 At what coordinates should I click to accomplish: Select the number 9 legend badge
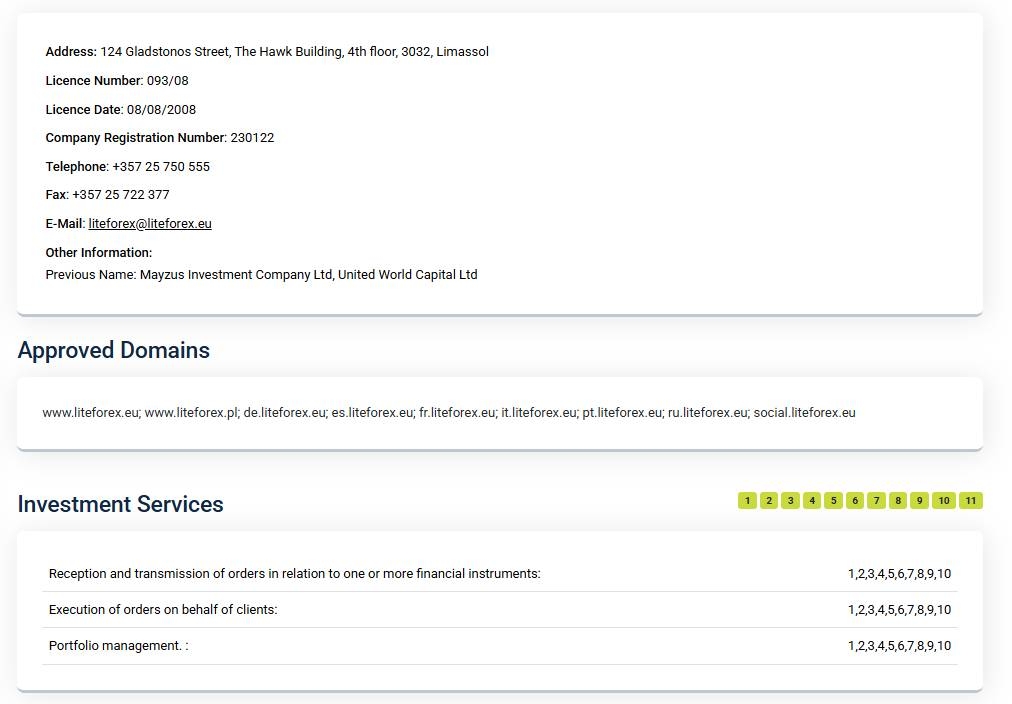919,501
